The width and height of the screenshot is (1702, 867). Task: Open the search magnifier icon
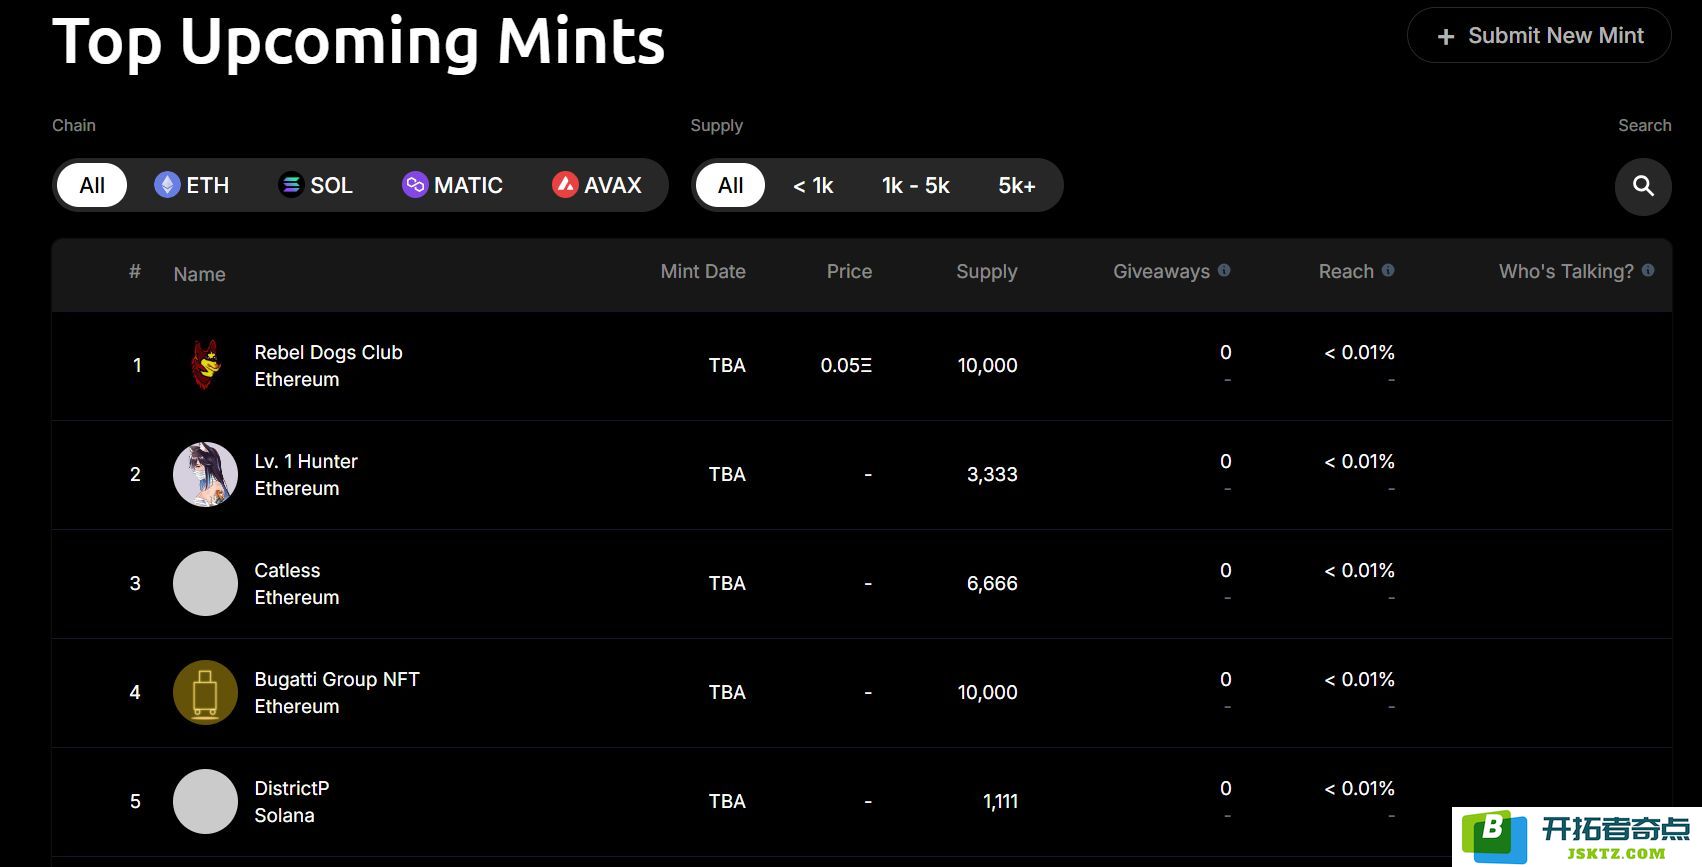click(x=1643, y=186)
